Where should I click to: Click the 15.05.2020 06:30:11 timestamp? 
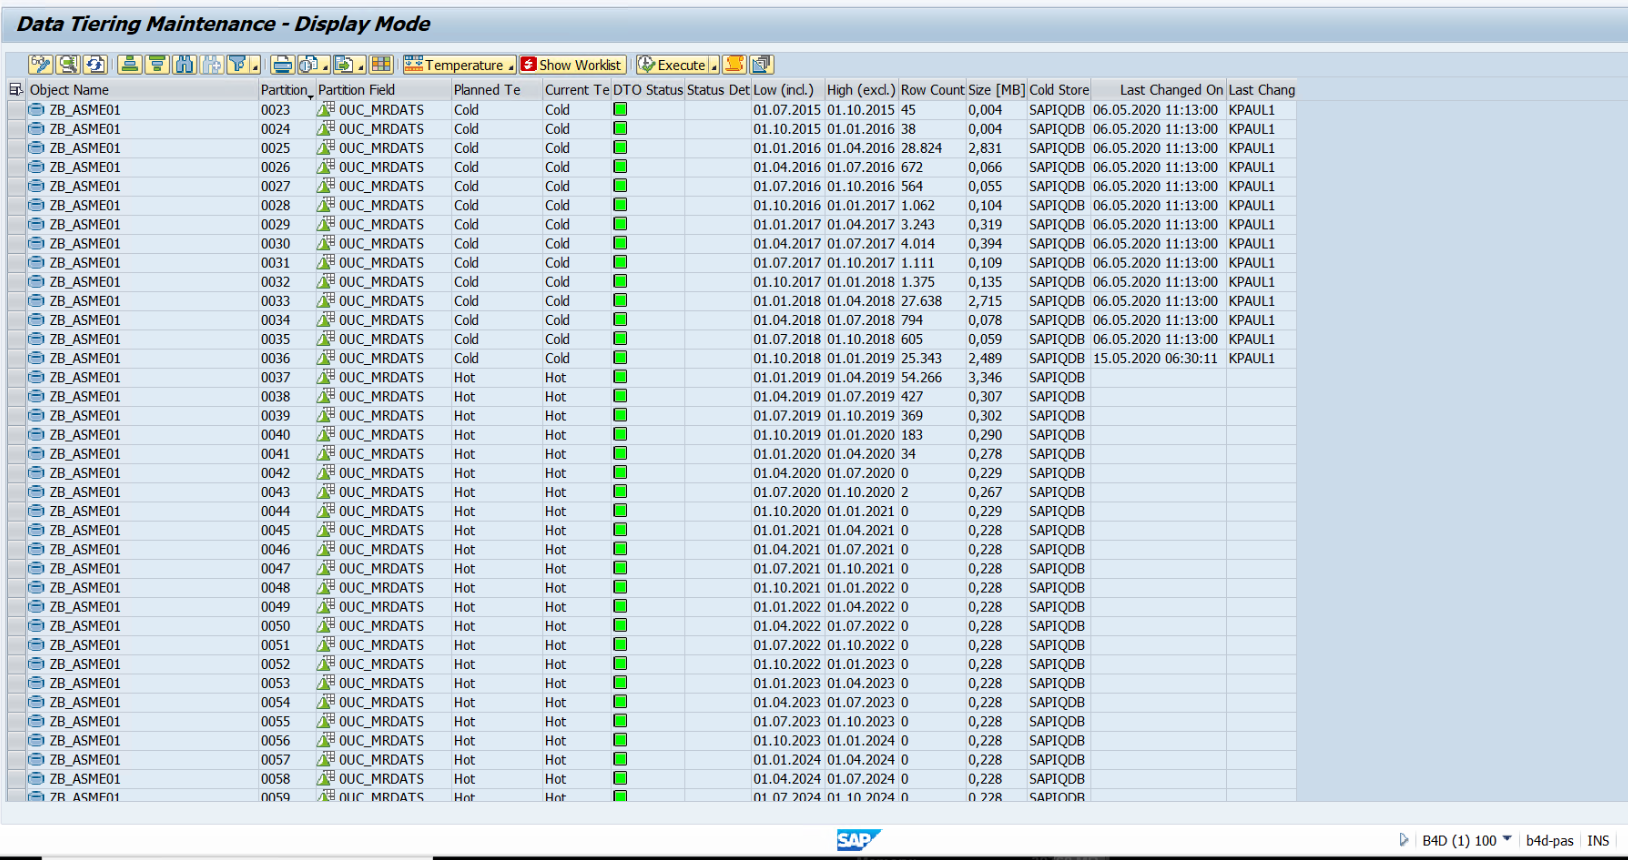pyautogui.click(x=1155, y=358)
